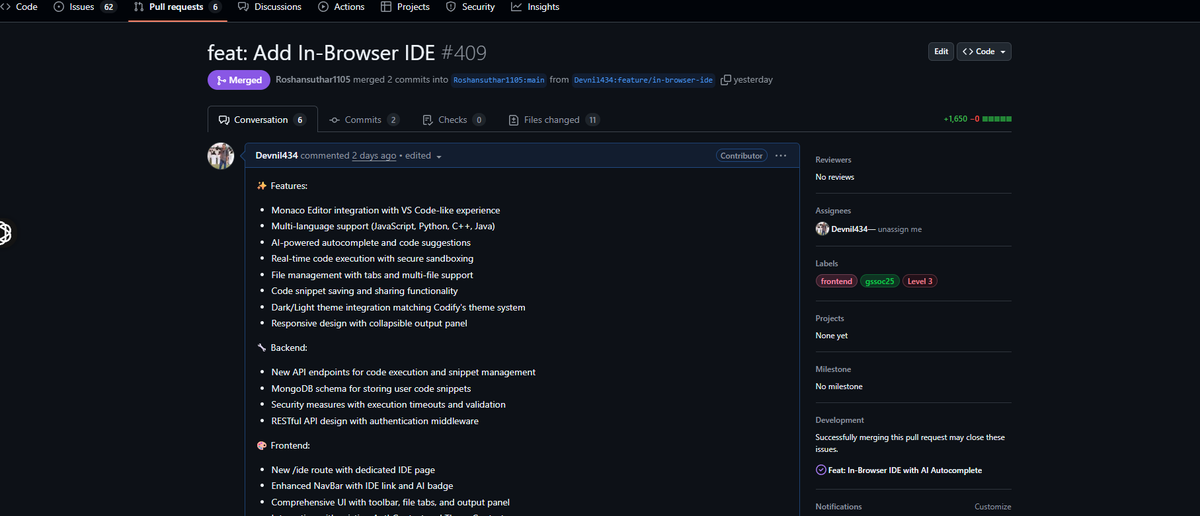Screen dimensions: 1200x516
Task: Open Roshansuthar1105 user profile link
Action: (x=314, y=80)
